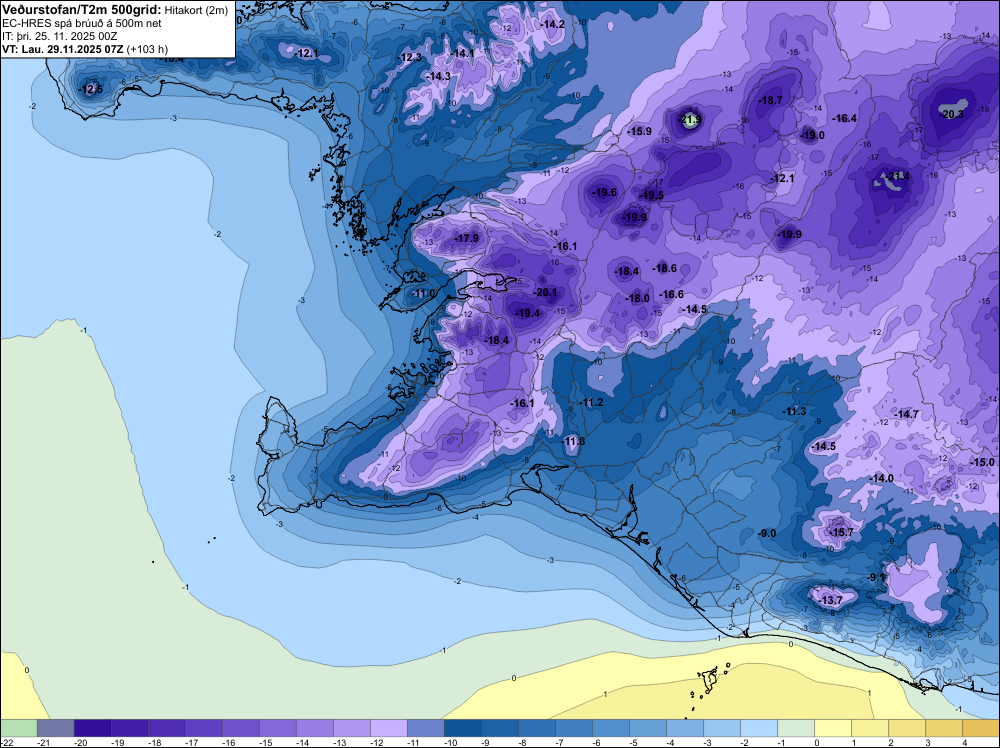Click the -19.4 temperature label
Viewport: 1000px width, 748px height.
527,313
